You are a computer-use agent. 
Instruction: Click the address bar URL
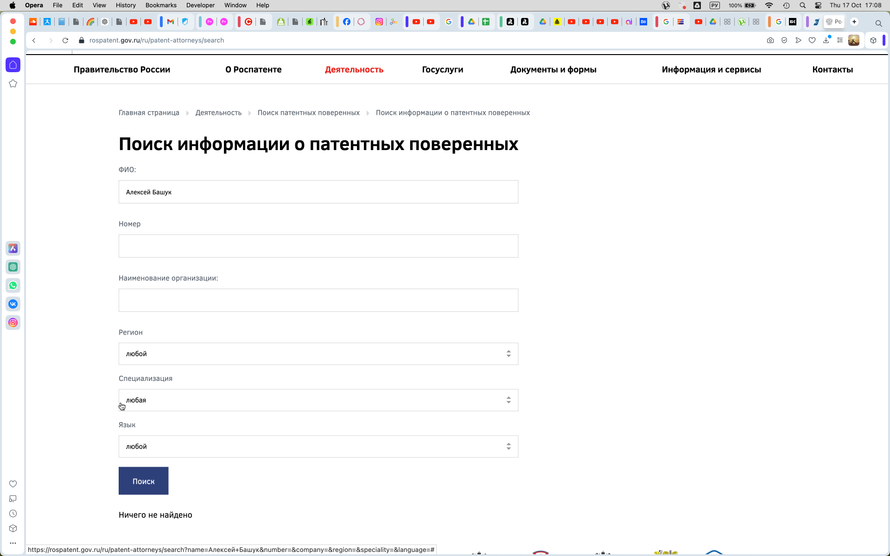click(157, 40)
